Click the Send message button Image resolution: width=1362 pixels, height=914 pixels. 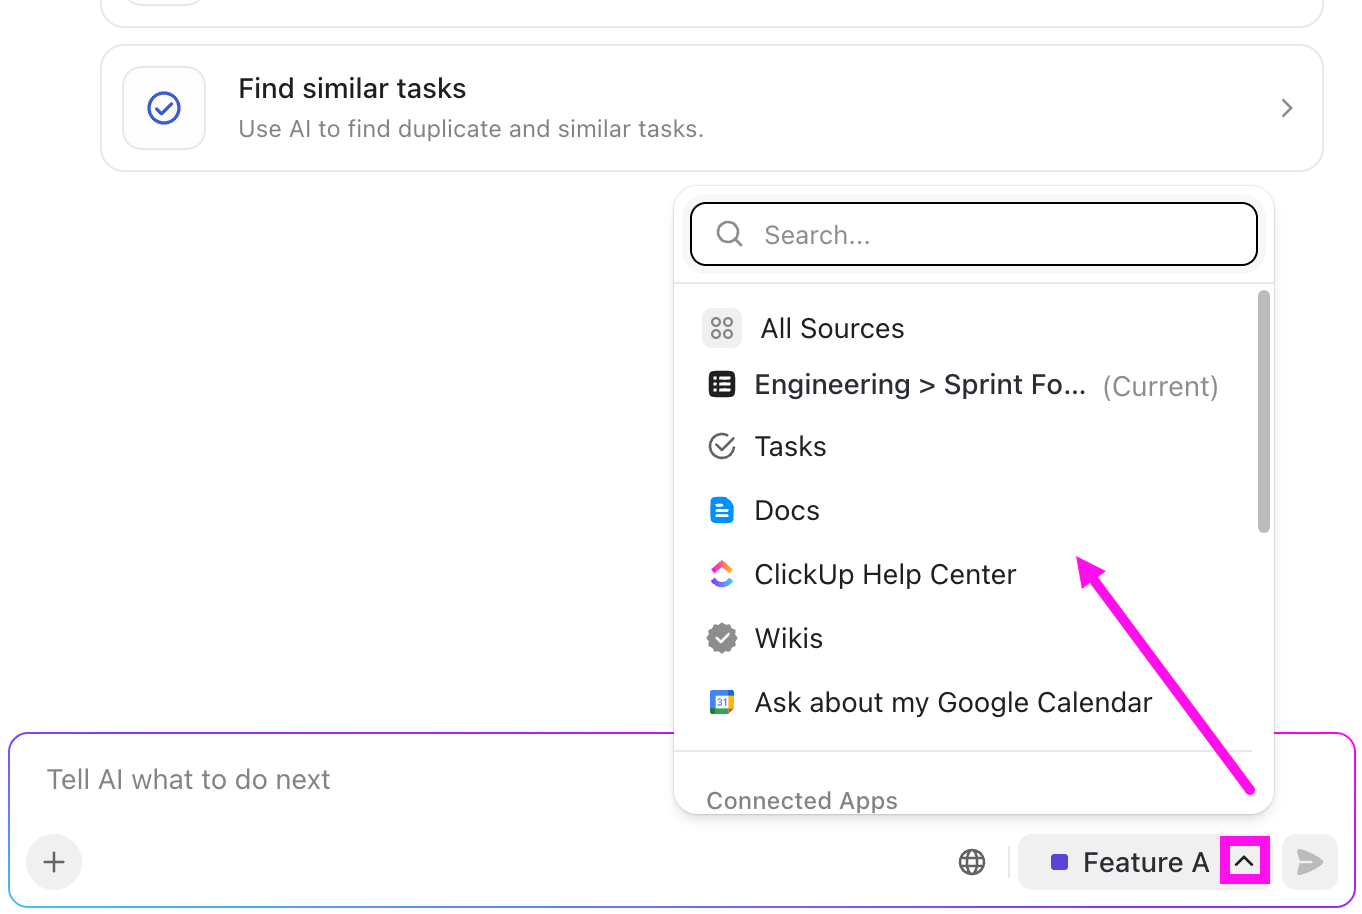(1310, 861)
